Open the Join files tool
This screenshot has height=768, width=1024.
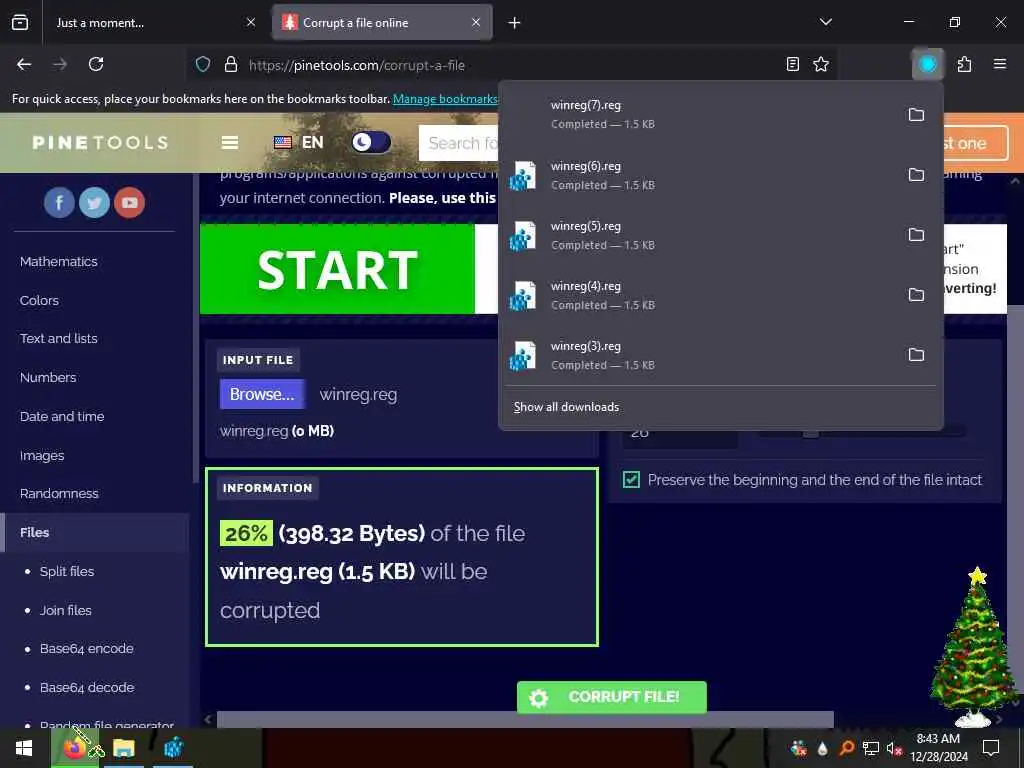pos(65,610)
